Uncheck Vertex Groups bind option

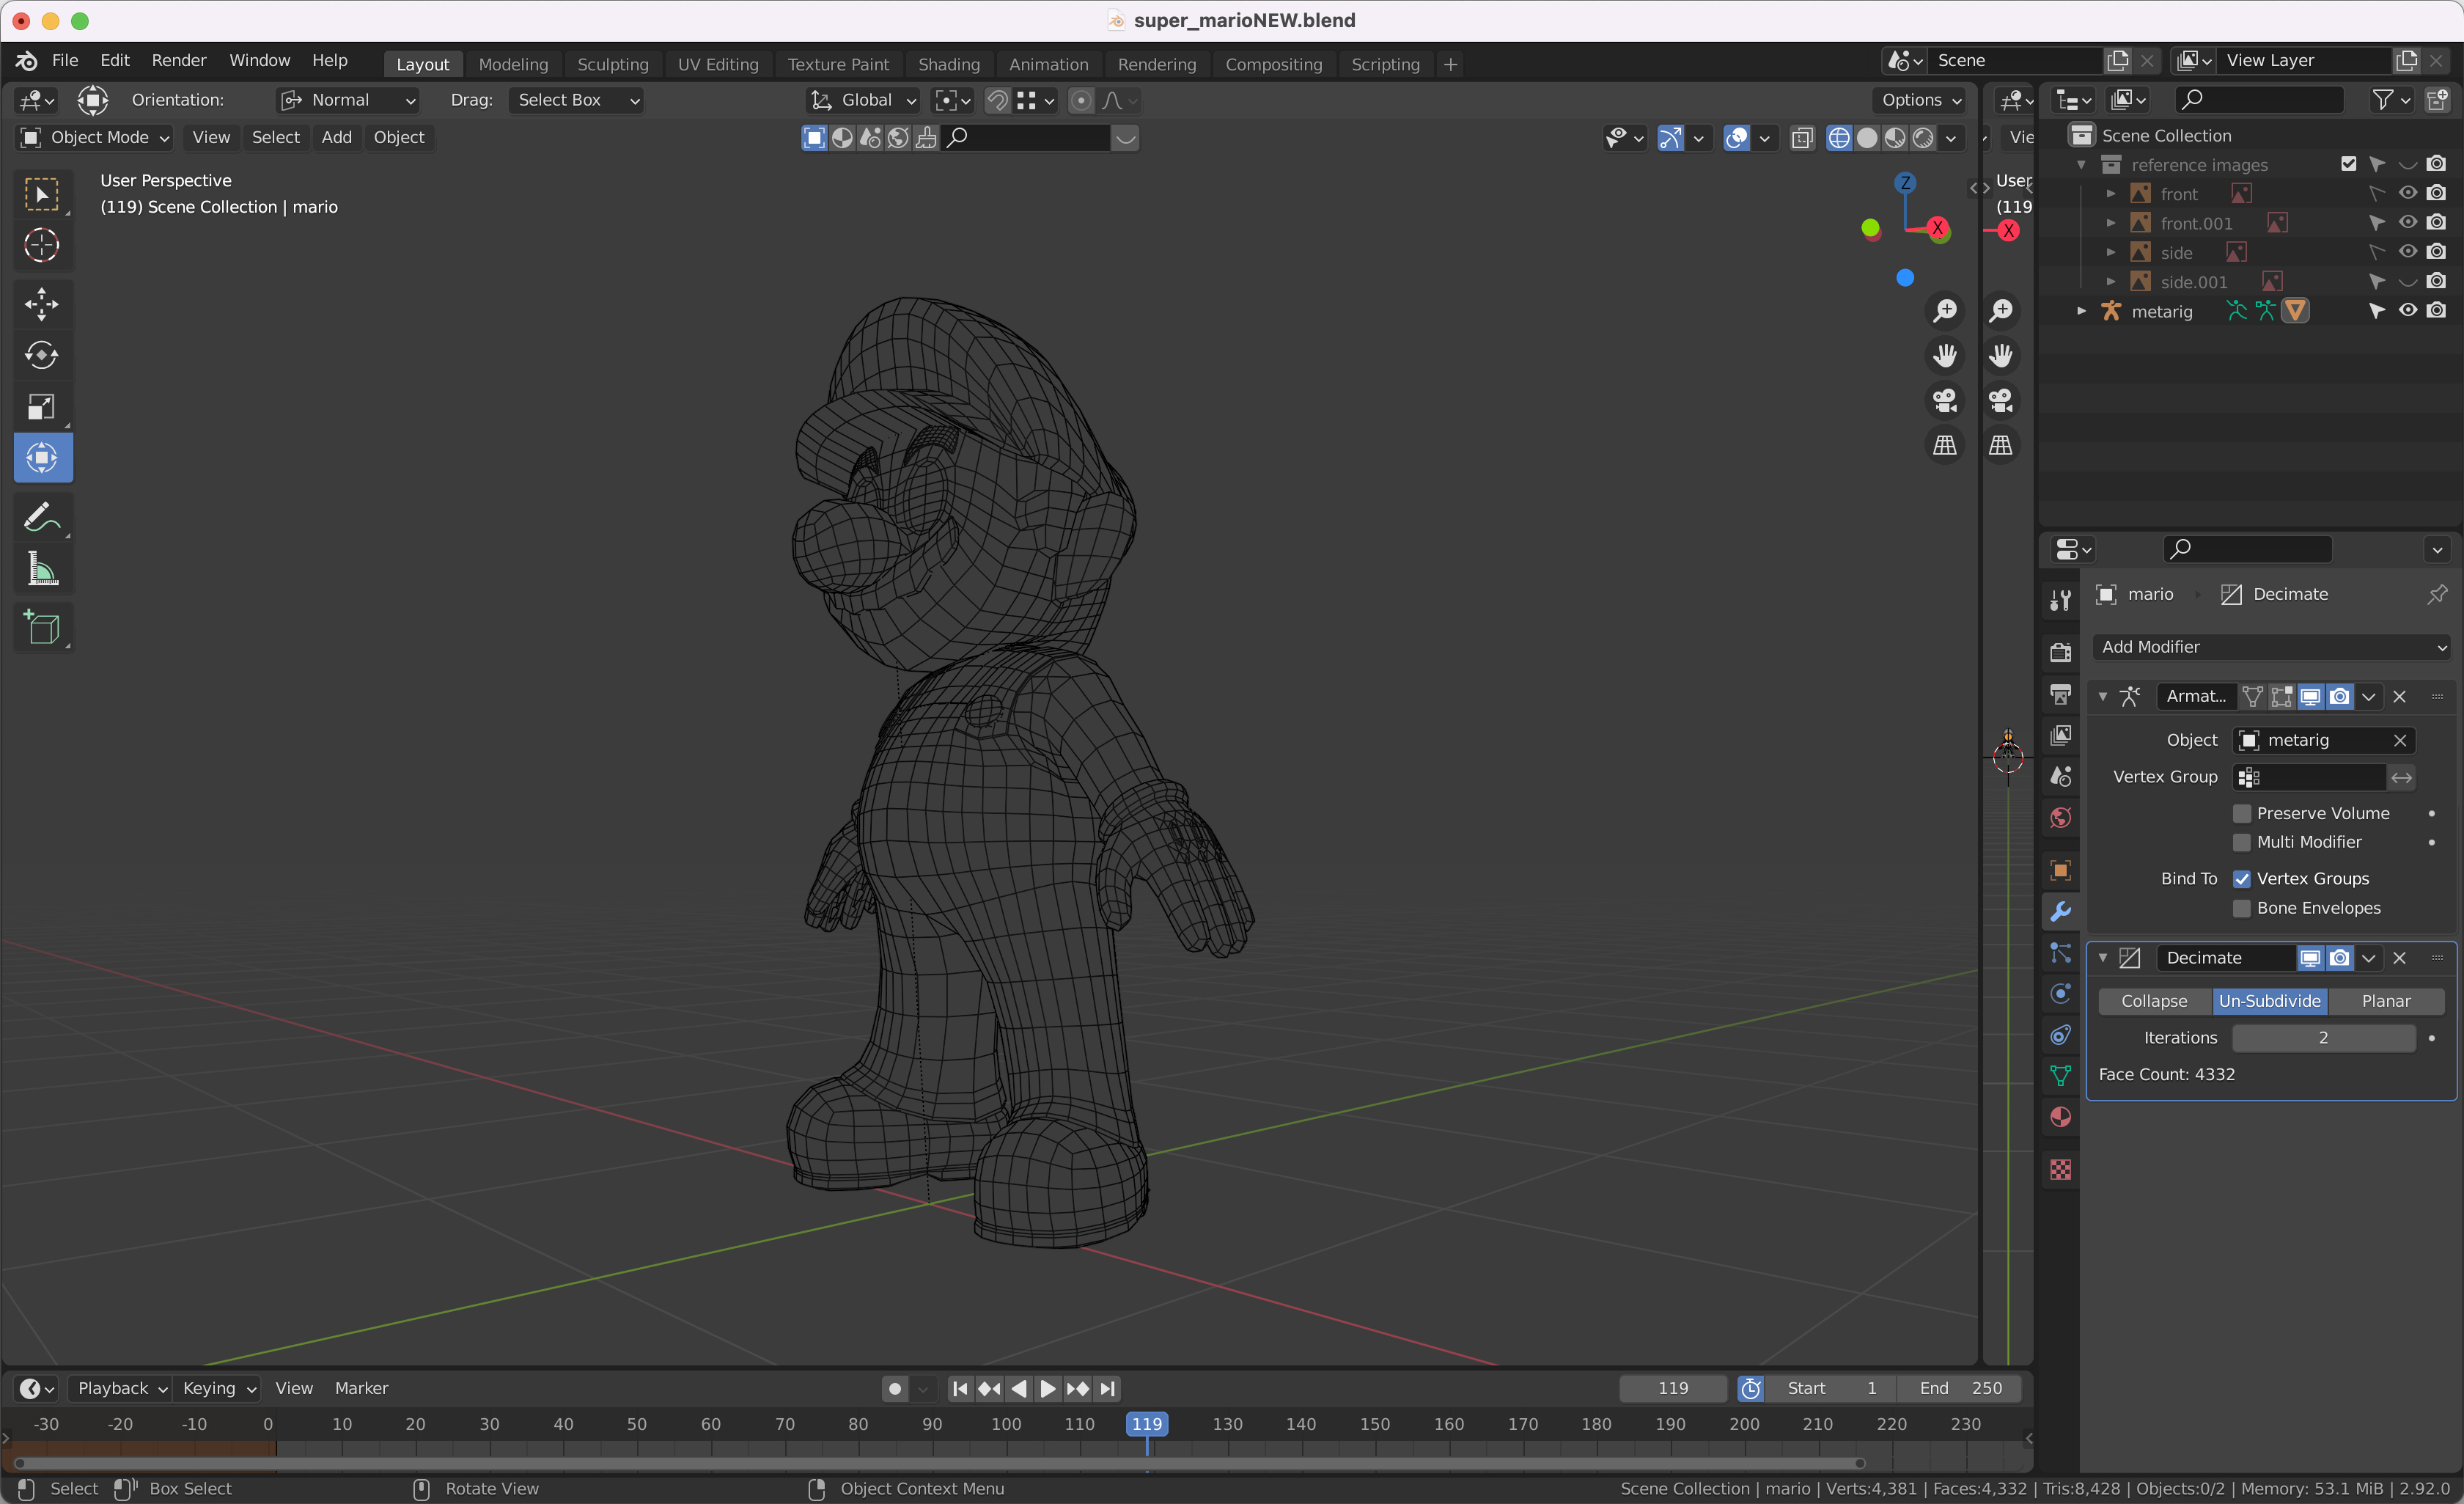[2242, 879]
